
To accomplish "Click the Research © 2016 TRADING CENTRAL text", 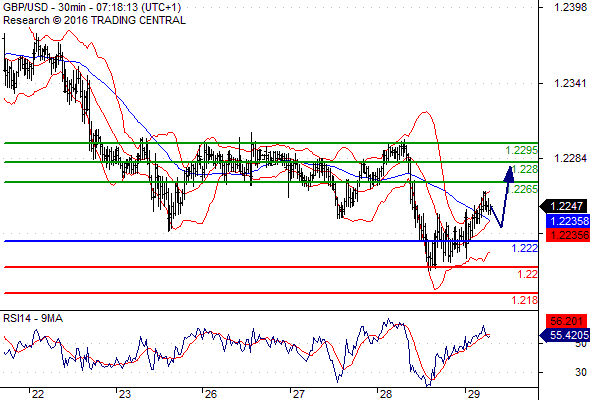I will tap(94, 20).
